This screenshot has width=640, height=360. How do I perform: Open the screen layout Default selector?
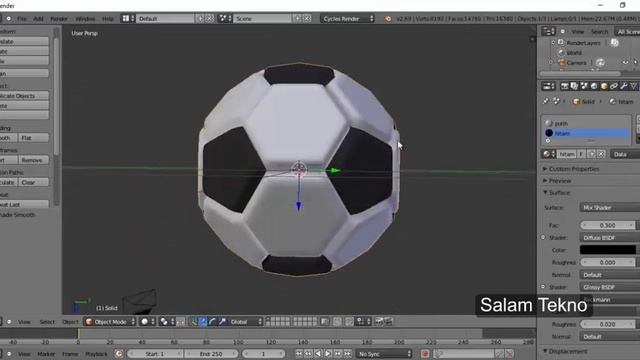(x=165, y=19)
